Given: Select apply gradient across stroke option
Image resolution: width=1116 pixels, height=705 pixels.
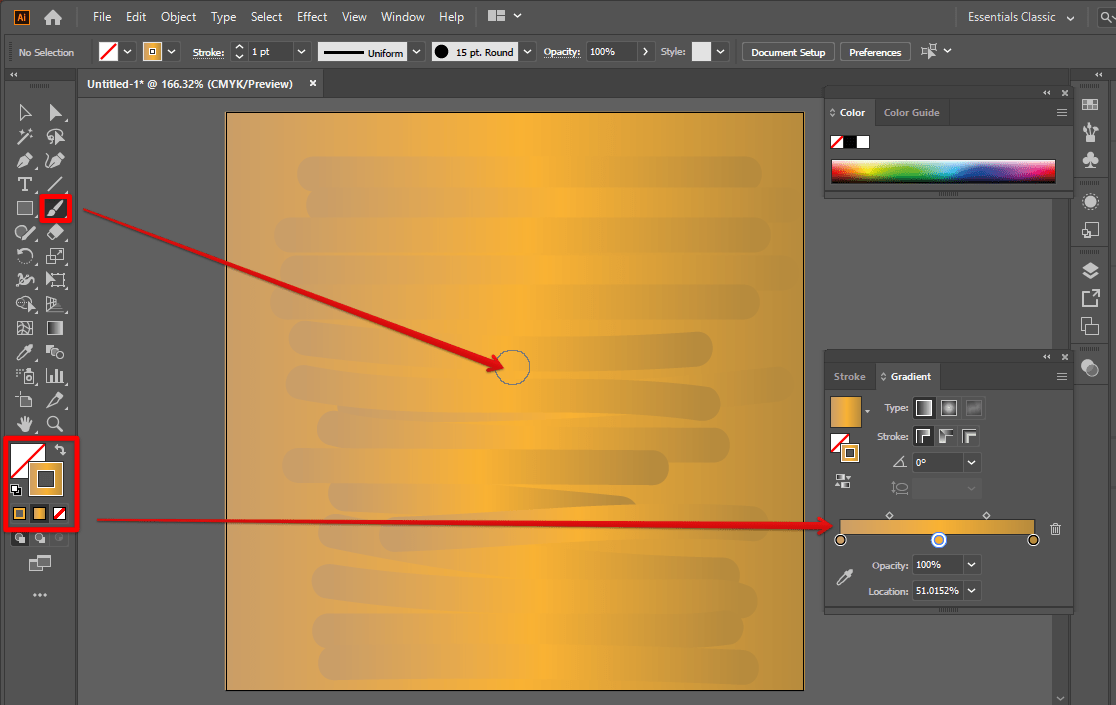Looking at the screenshot, I should click(x=969, y=436).
